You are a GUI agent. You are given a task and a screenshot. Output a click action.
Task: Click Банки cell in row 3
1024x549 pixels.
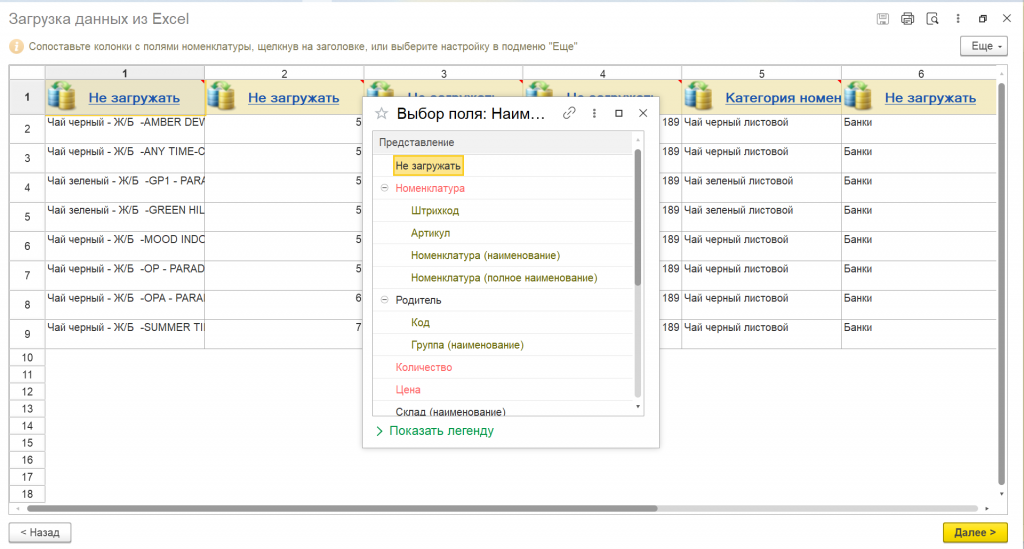pyautogui.click(x=920, y=158)
